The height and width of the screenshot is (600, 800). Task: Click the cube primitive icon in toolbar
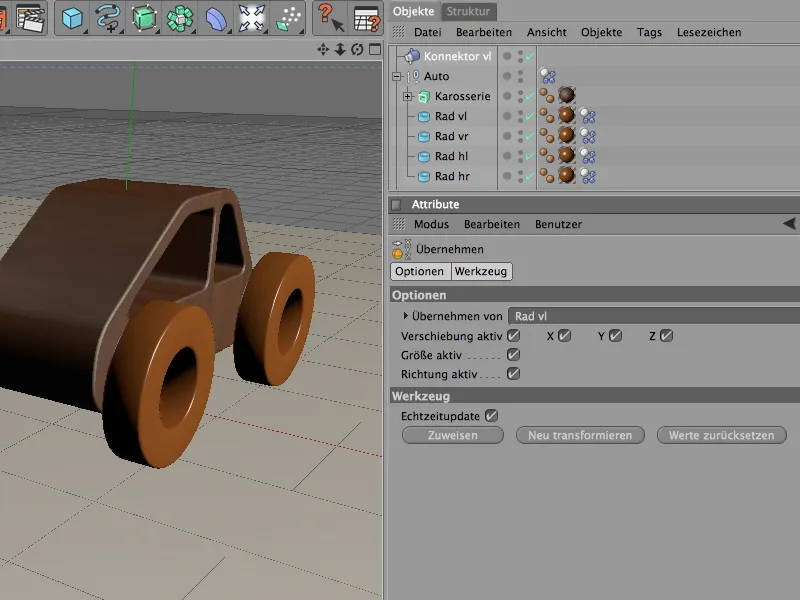[x=73, y=18]
